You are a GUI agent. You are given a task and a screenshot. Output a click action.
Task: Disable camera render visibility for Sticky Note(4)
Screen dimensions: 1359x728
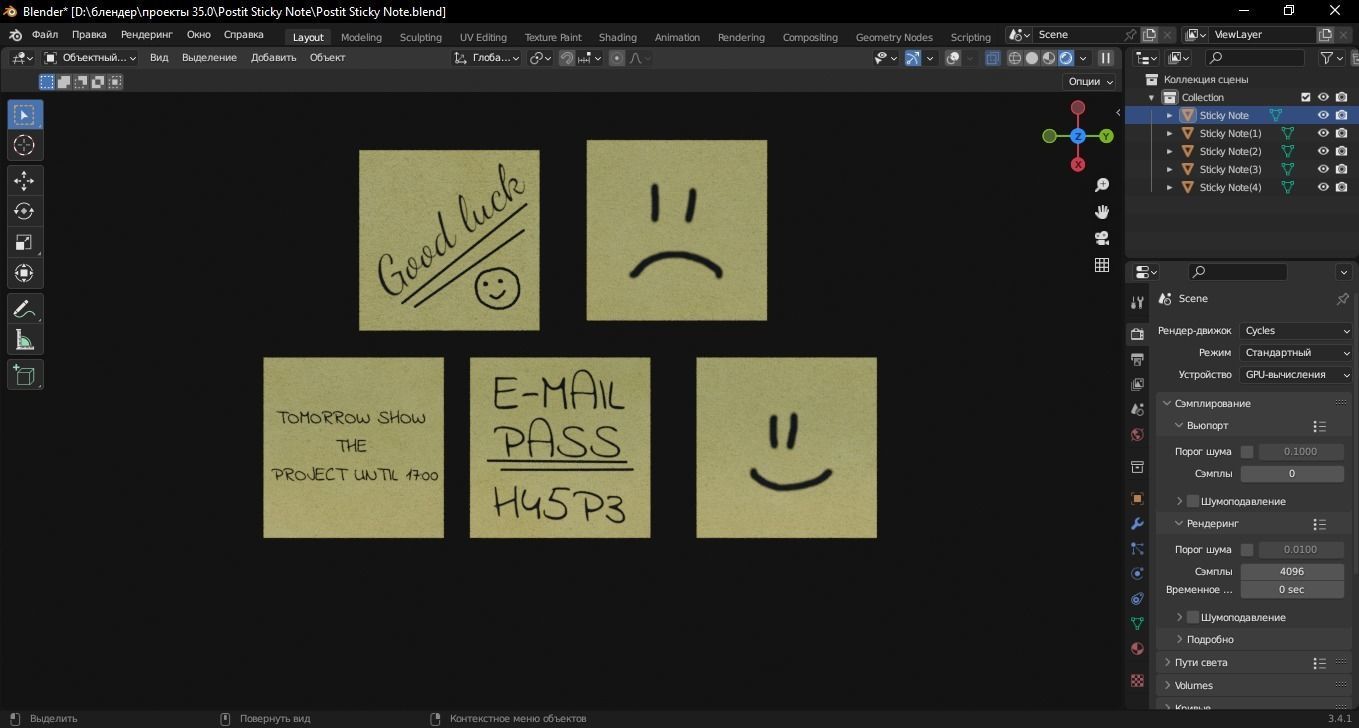point(1341,187)
